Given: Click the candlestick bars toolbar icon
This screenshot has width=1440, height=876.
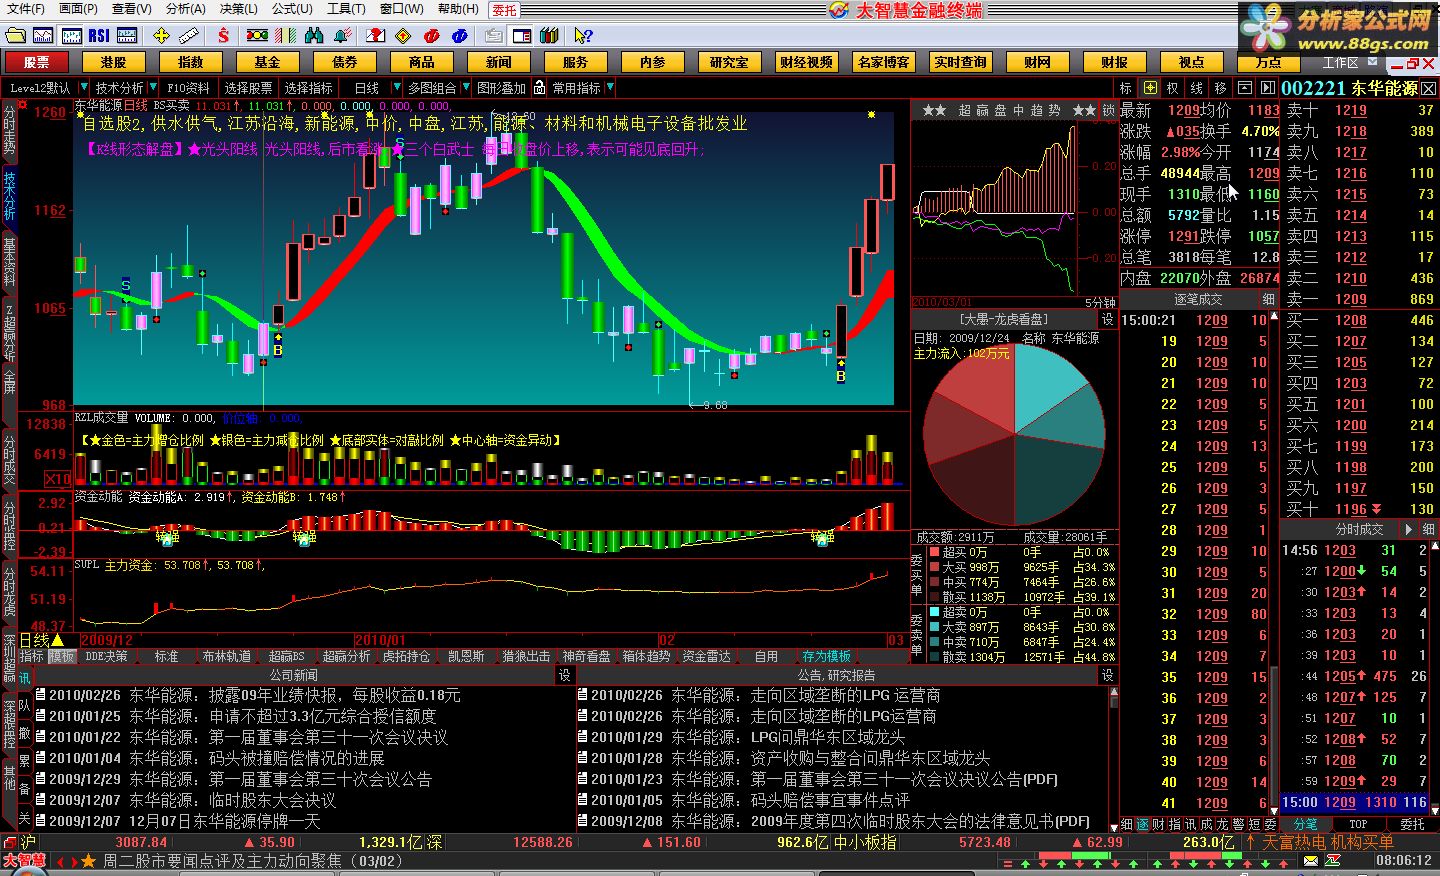Looking at the screenshot, I should pos(71,35).
